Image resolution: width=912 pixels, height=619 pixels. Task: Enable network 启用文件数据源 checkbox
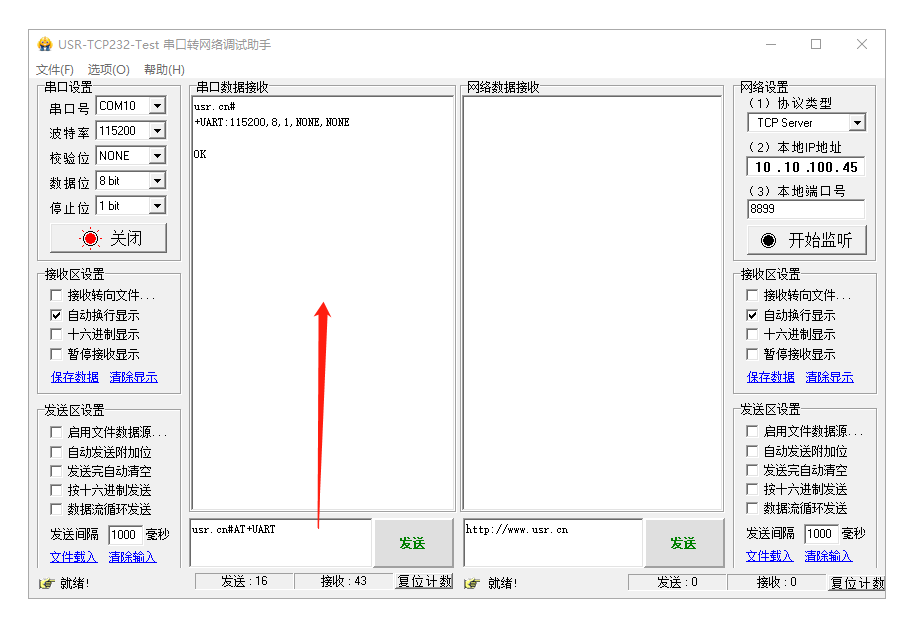click(752, 431)
